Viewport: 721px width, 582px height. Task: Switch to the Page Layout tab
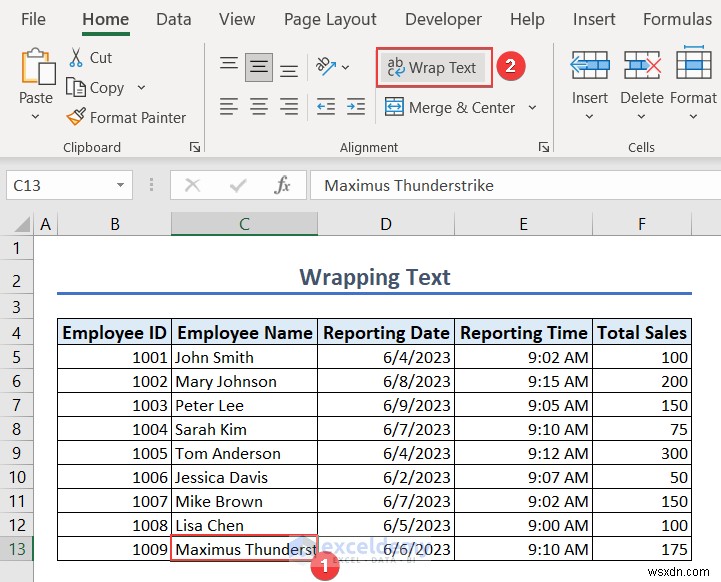330,19
